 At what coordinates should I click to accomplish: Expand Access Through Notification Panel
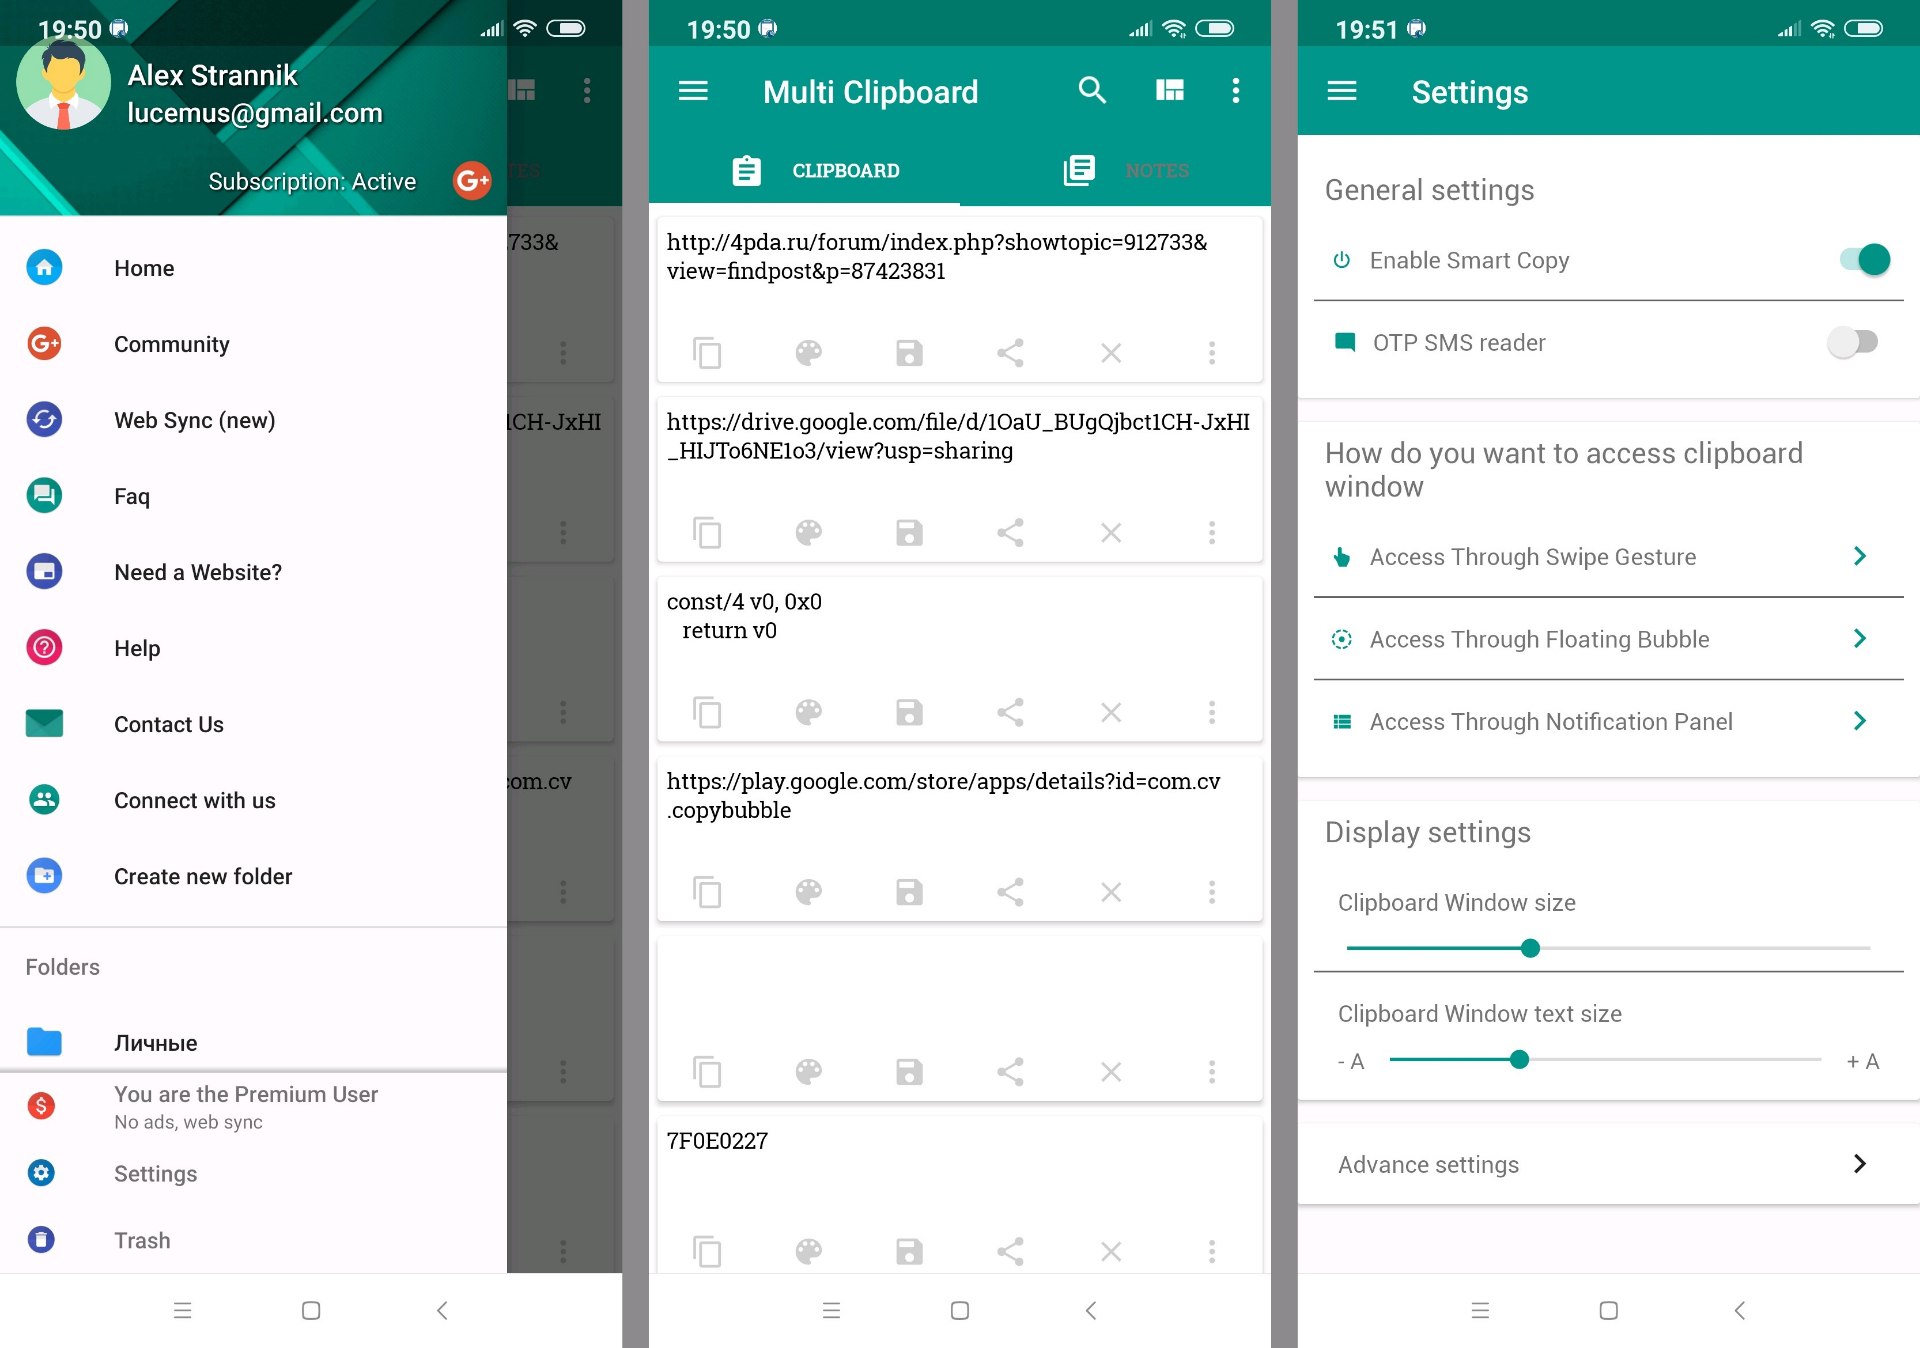pos(1608,722)
